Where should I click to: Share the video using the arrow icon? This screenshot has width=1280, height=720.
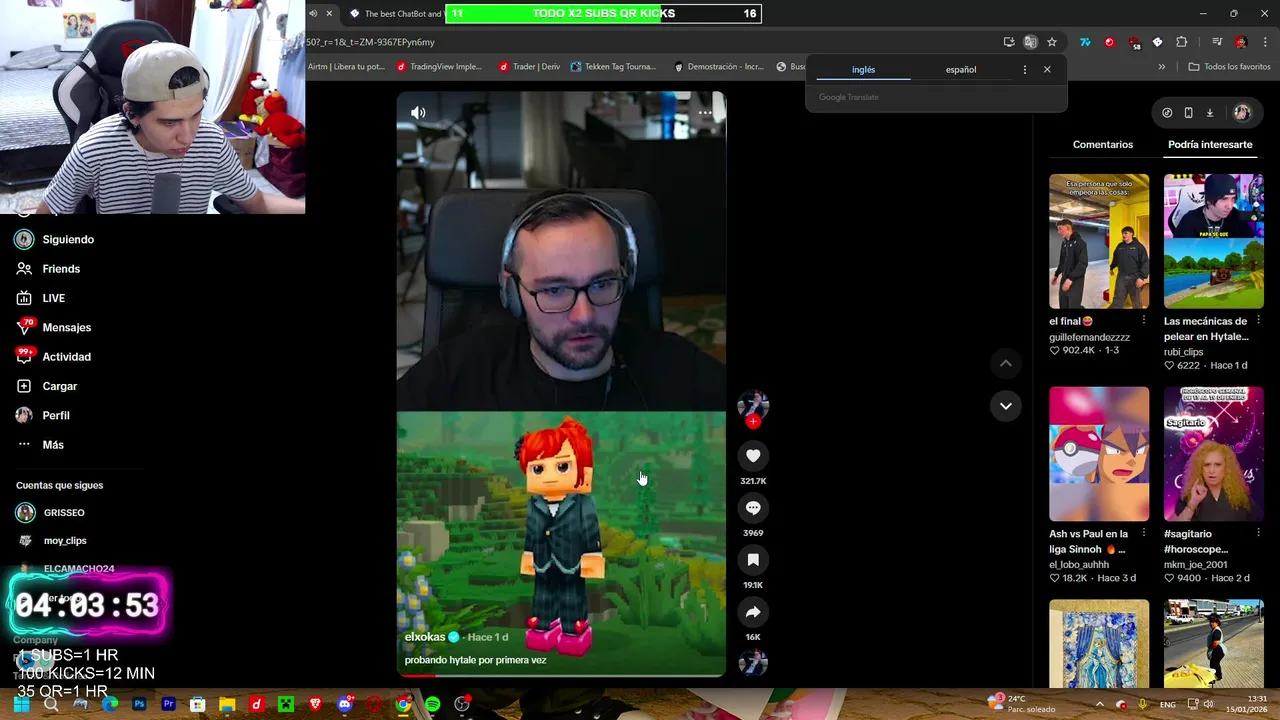753,612
